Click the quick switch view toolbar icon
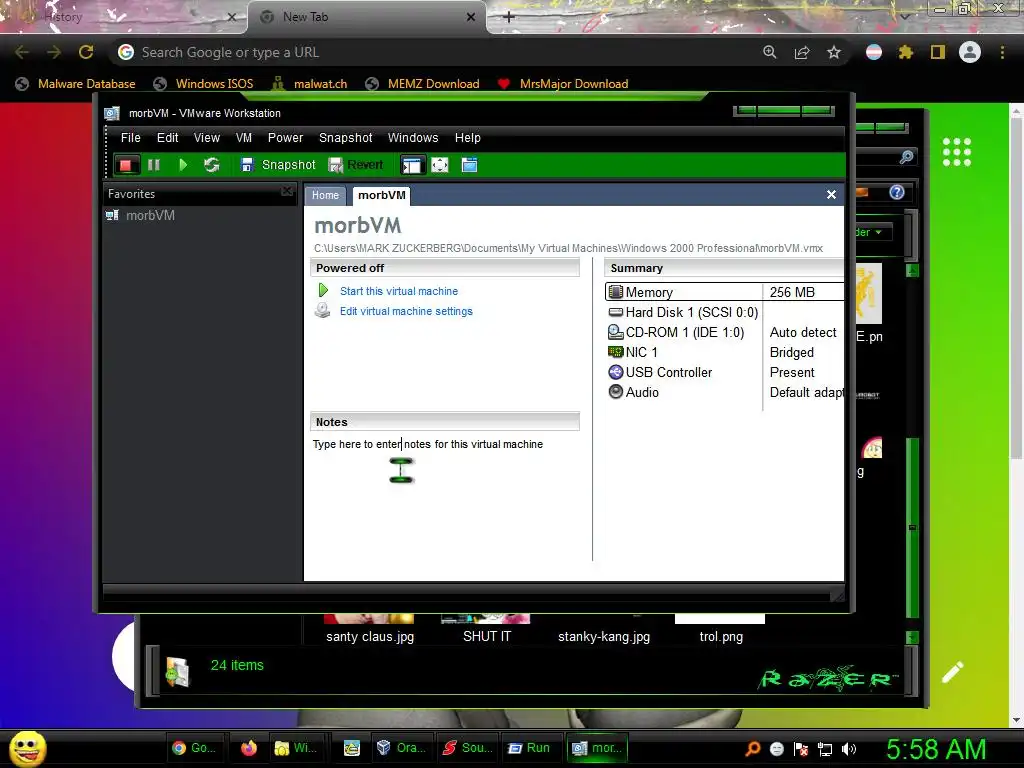1024x768 pixels. pyautogui.click(x=470, y=165)
